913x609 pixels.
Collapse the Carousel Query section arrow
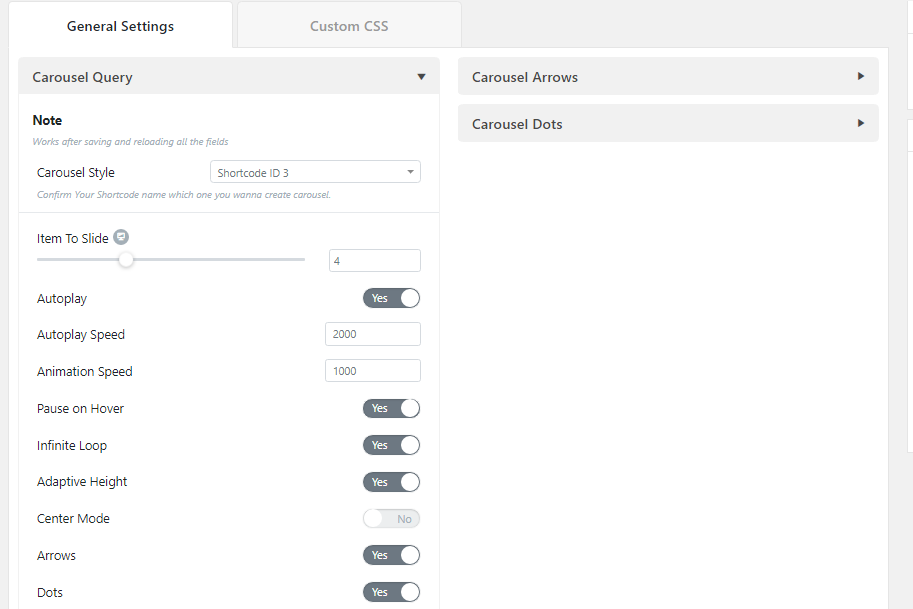pyautogui.click(x=422, y=77)
